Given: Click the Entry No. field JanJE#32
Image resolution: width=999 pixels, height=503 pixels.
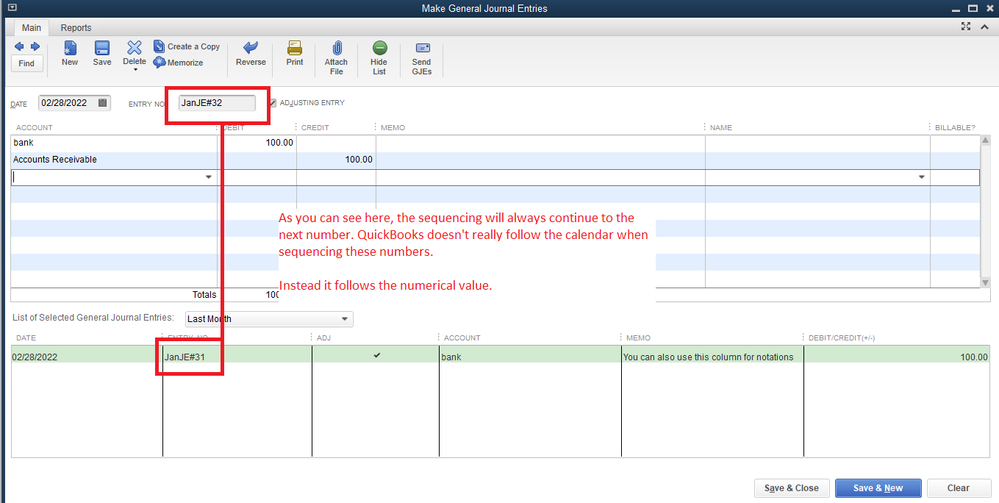Looking at the screenshot, I should 217,103.
